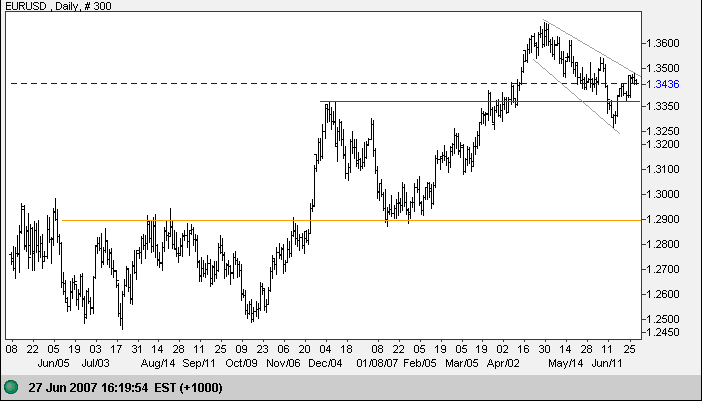Click the 'Aug/14' date axis label
The image size is (702, 401).
coord(158,363)
